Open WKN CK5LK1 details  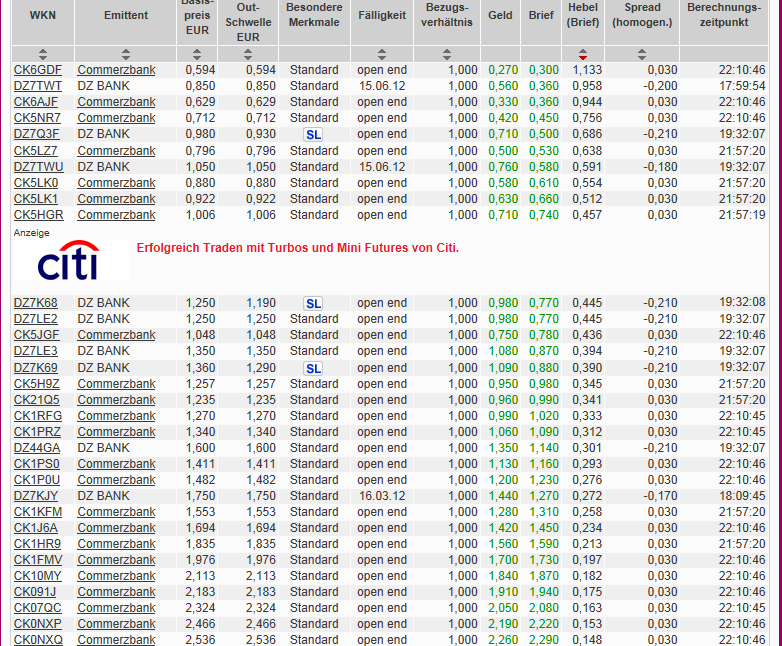[36, 199]
